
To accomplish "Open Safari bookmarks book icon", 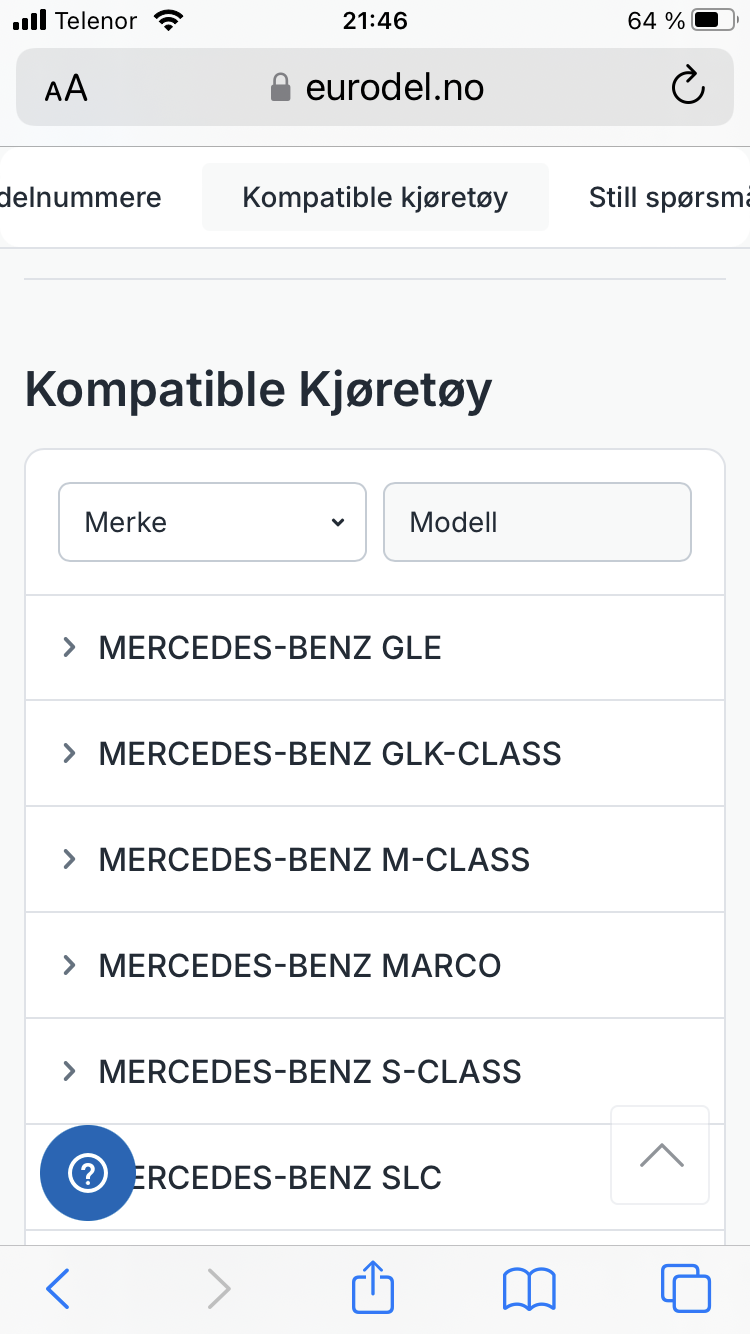I will click(x=529, y=1288).
